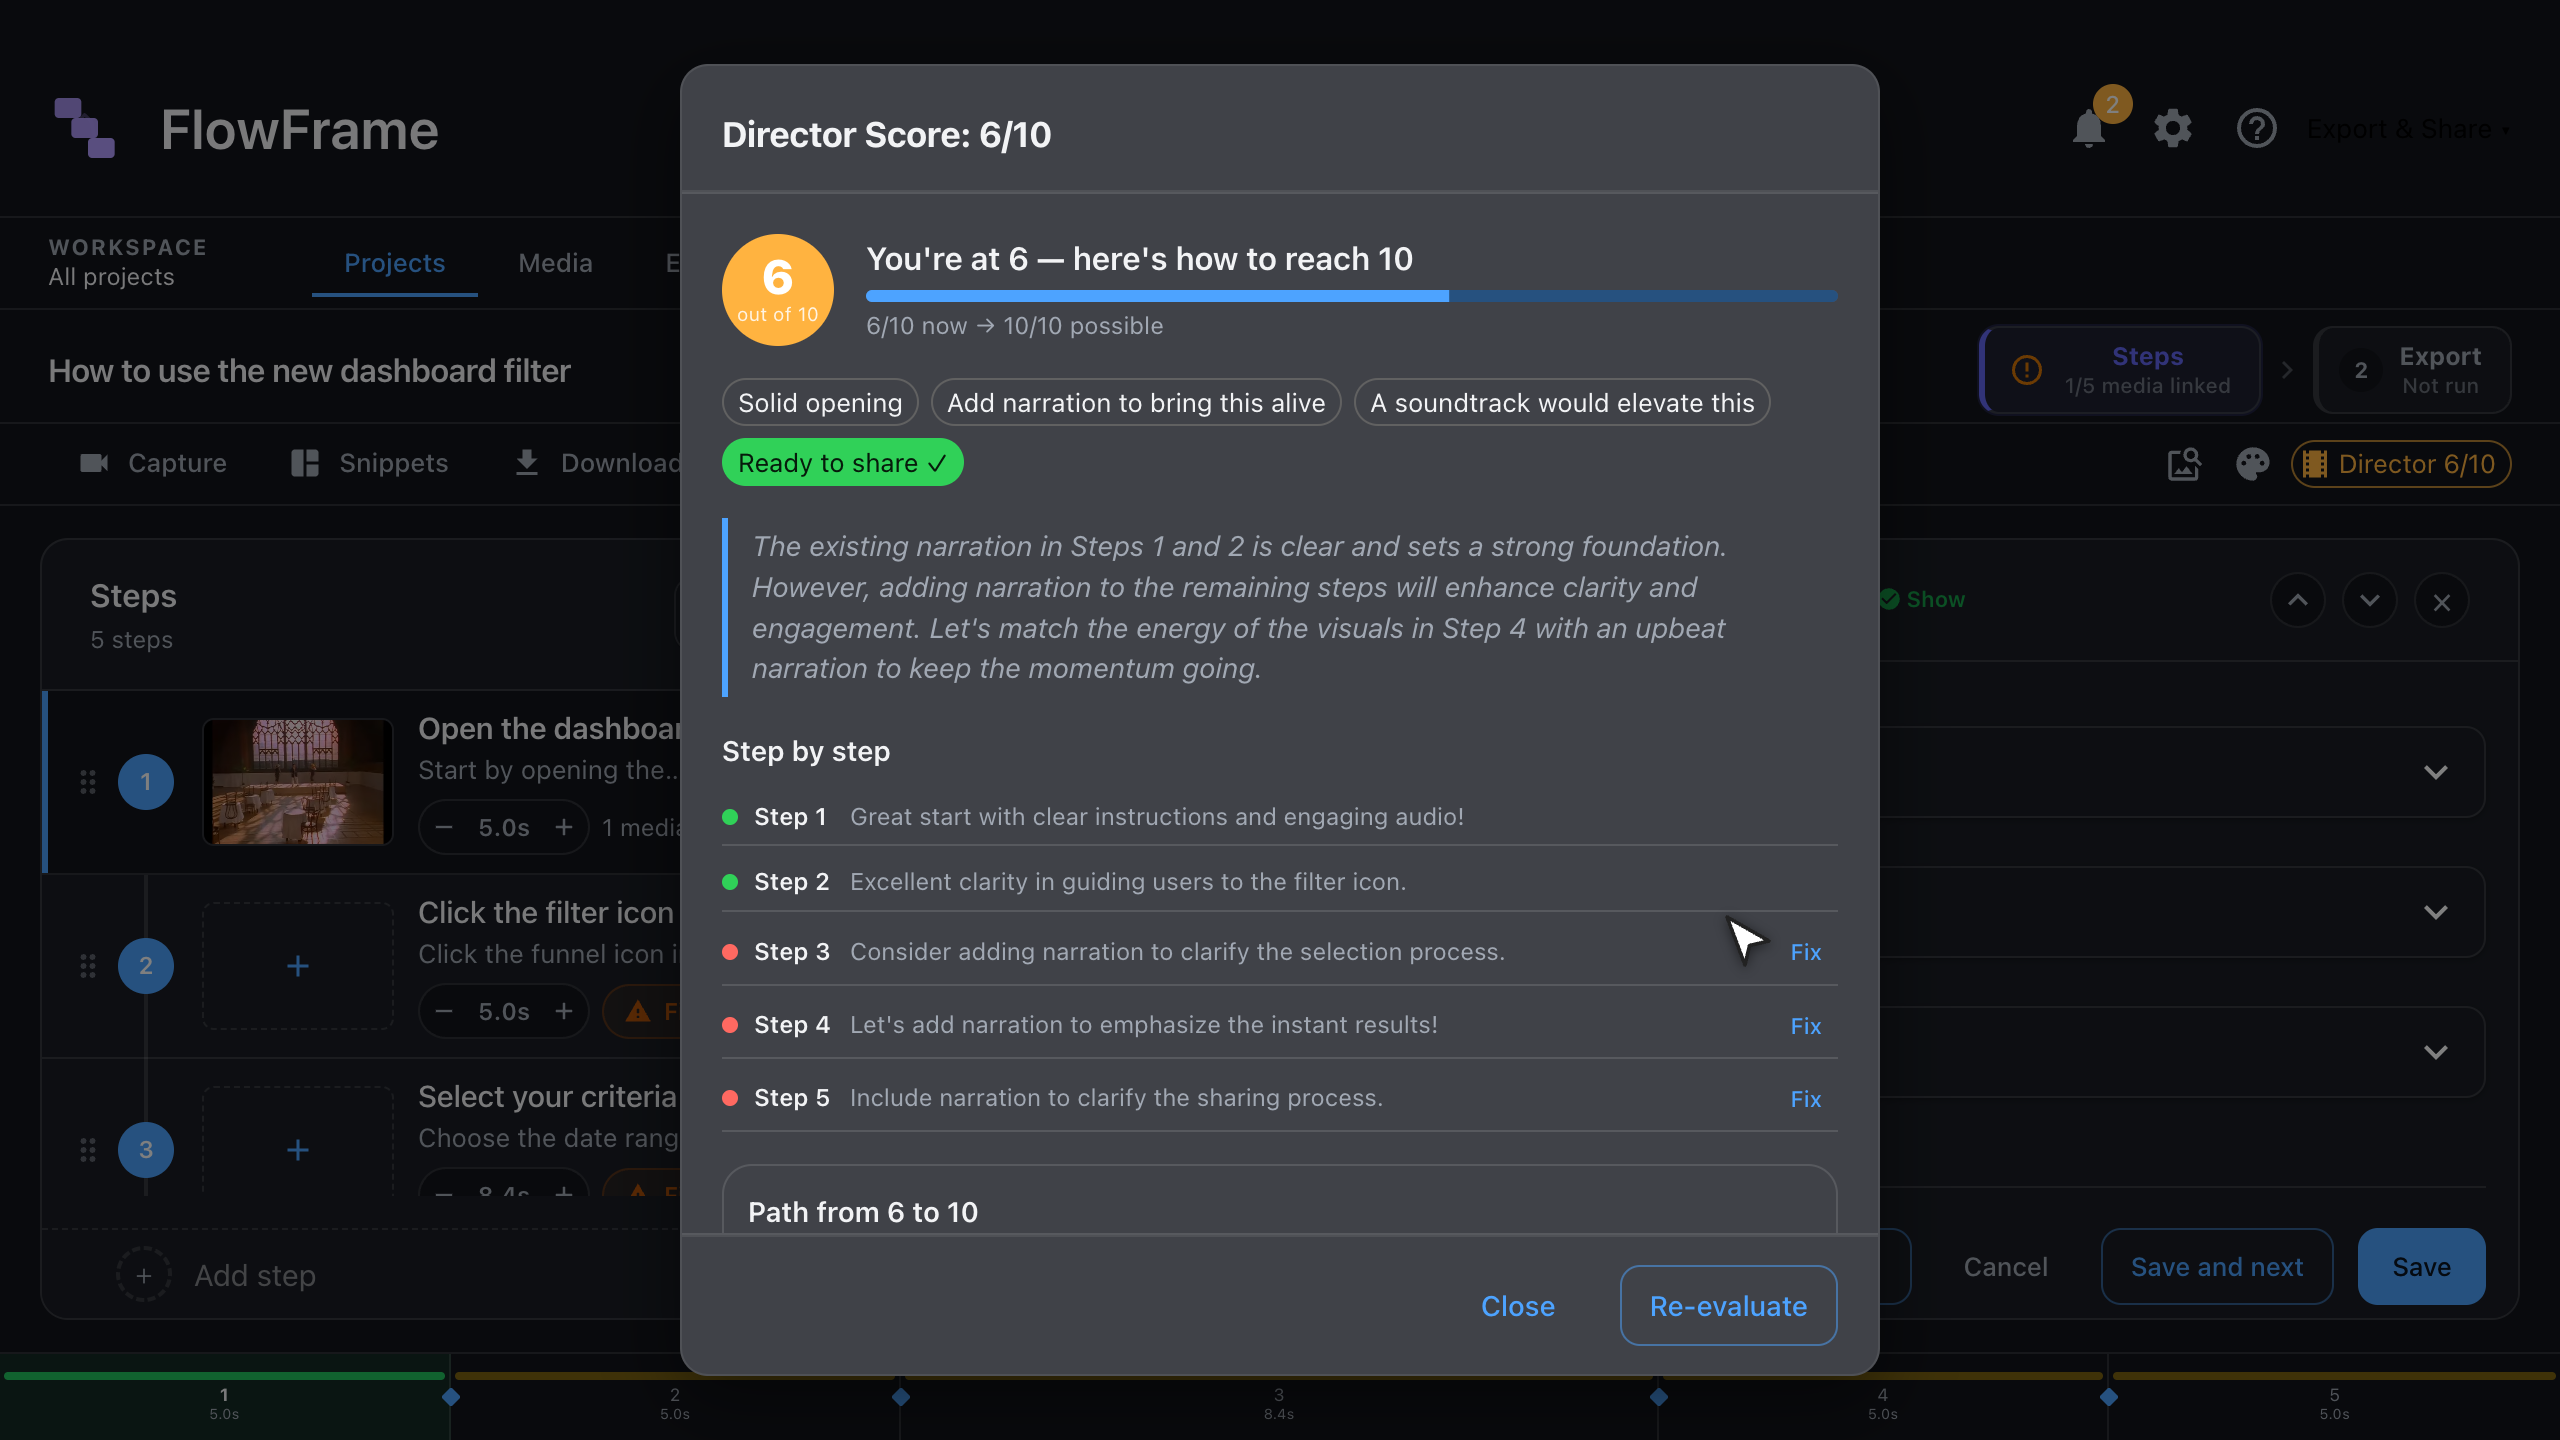Move to the next step with the down chevron
The width and height of the screenshot is (2560, 1440).
pos(2369,601)
